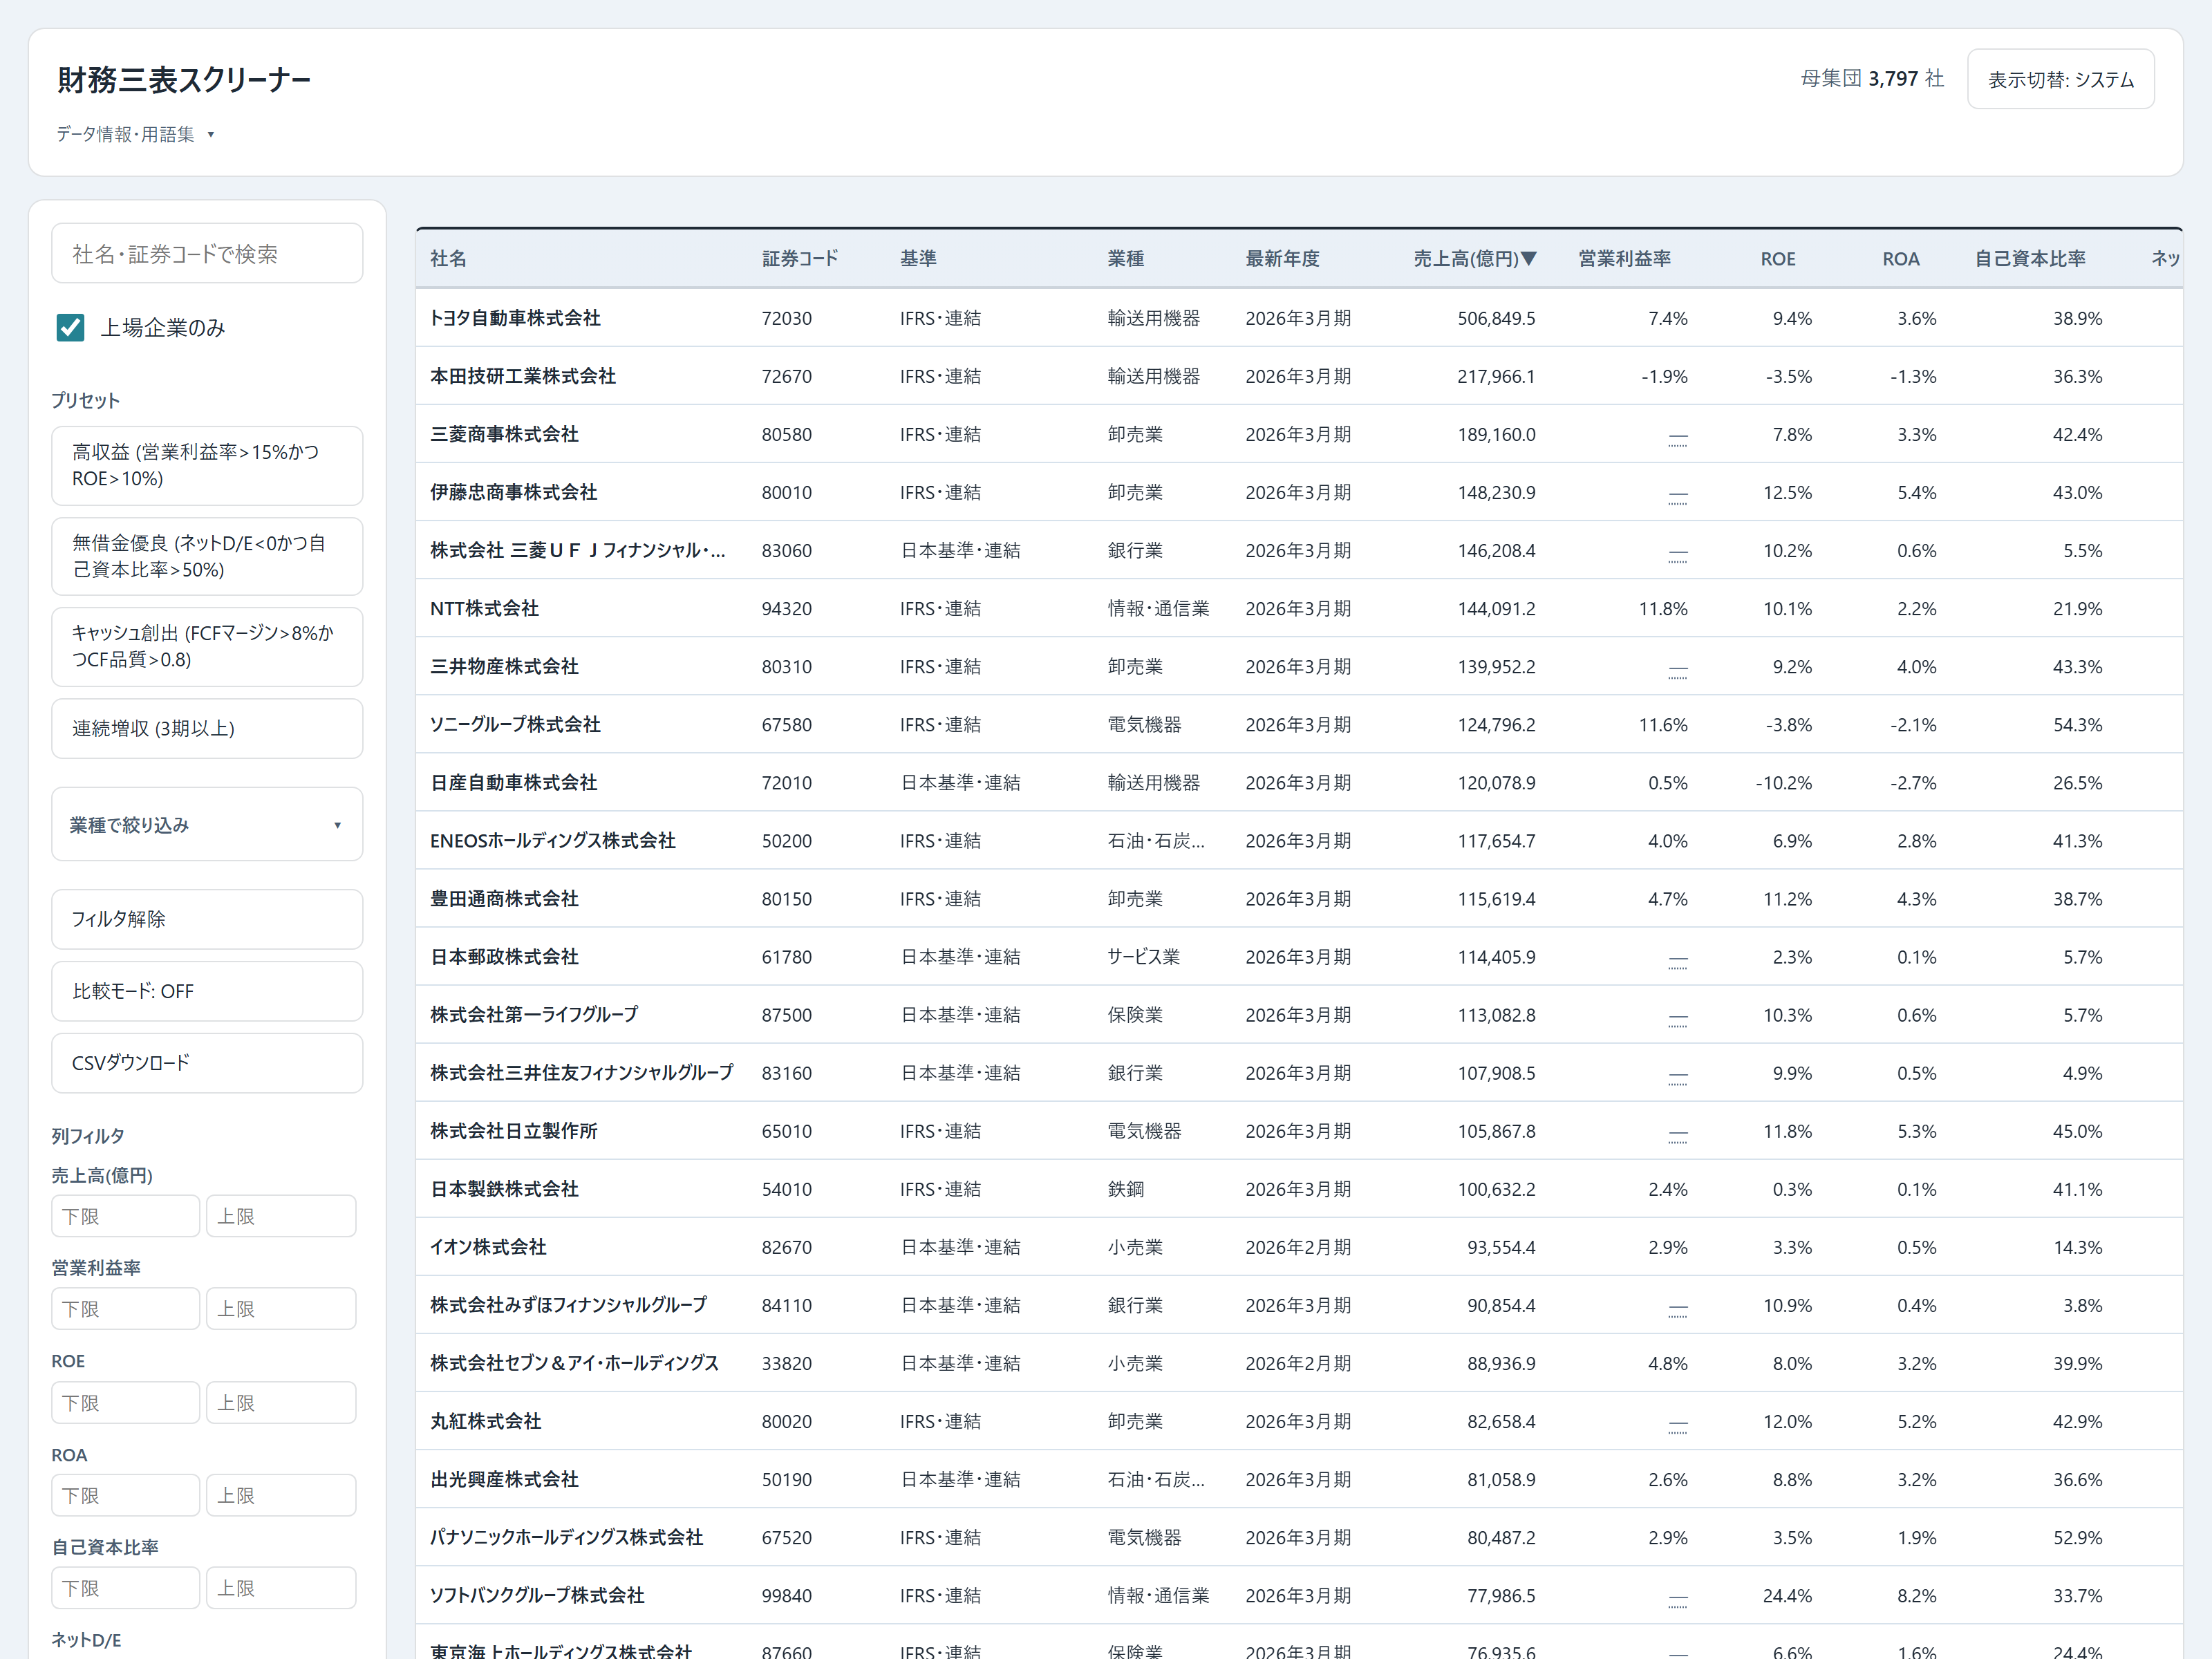Click 日産自動車's -10.2% ROE value

pyautogui.click(x=1784, y=782)
